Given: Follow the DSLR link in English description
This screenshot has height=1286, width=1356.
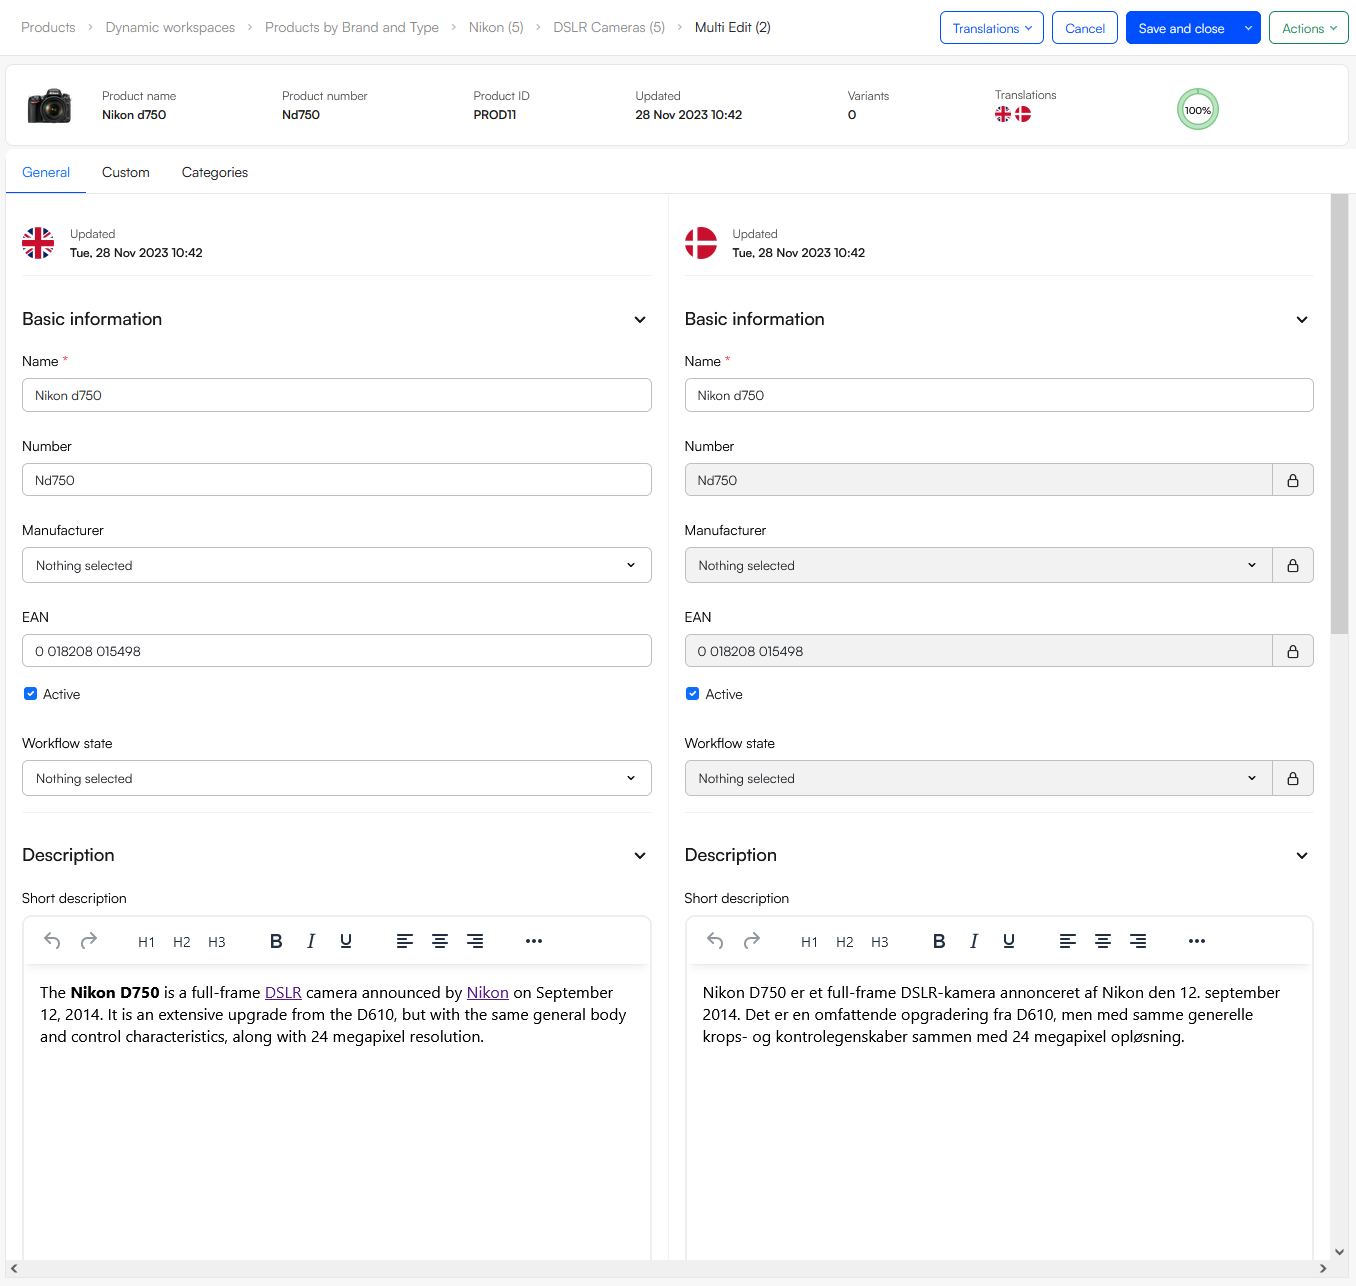Looking at the screenshot, I should (x=283, y=992).
